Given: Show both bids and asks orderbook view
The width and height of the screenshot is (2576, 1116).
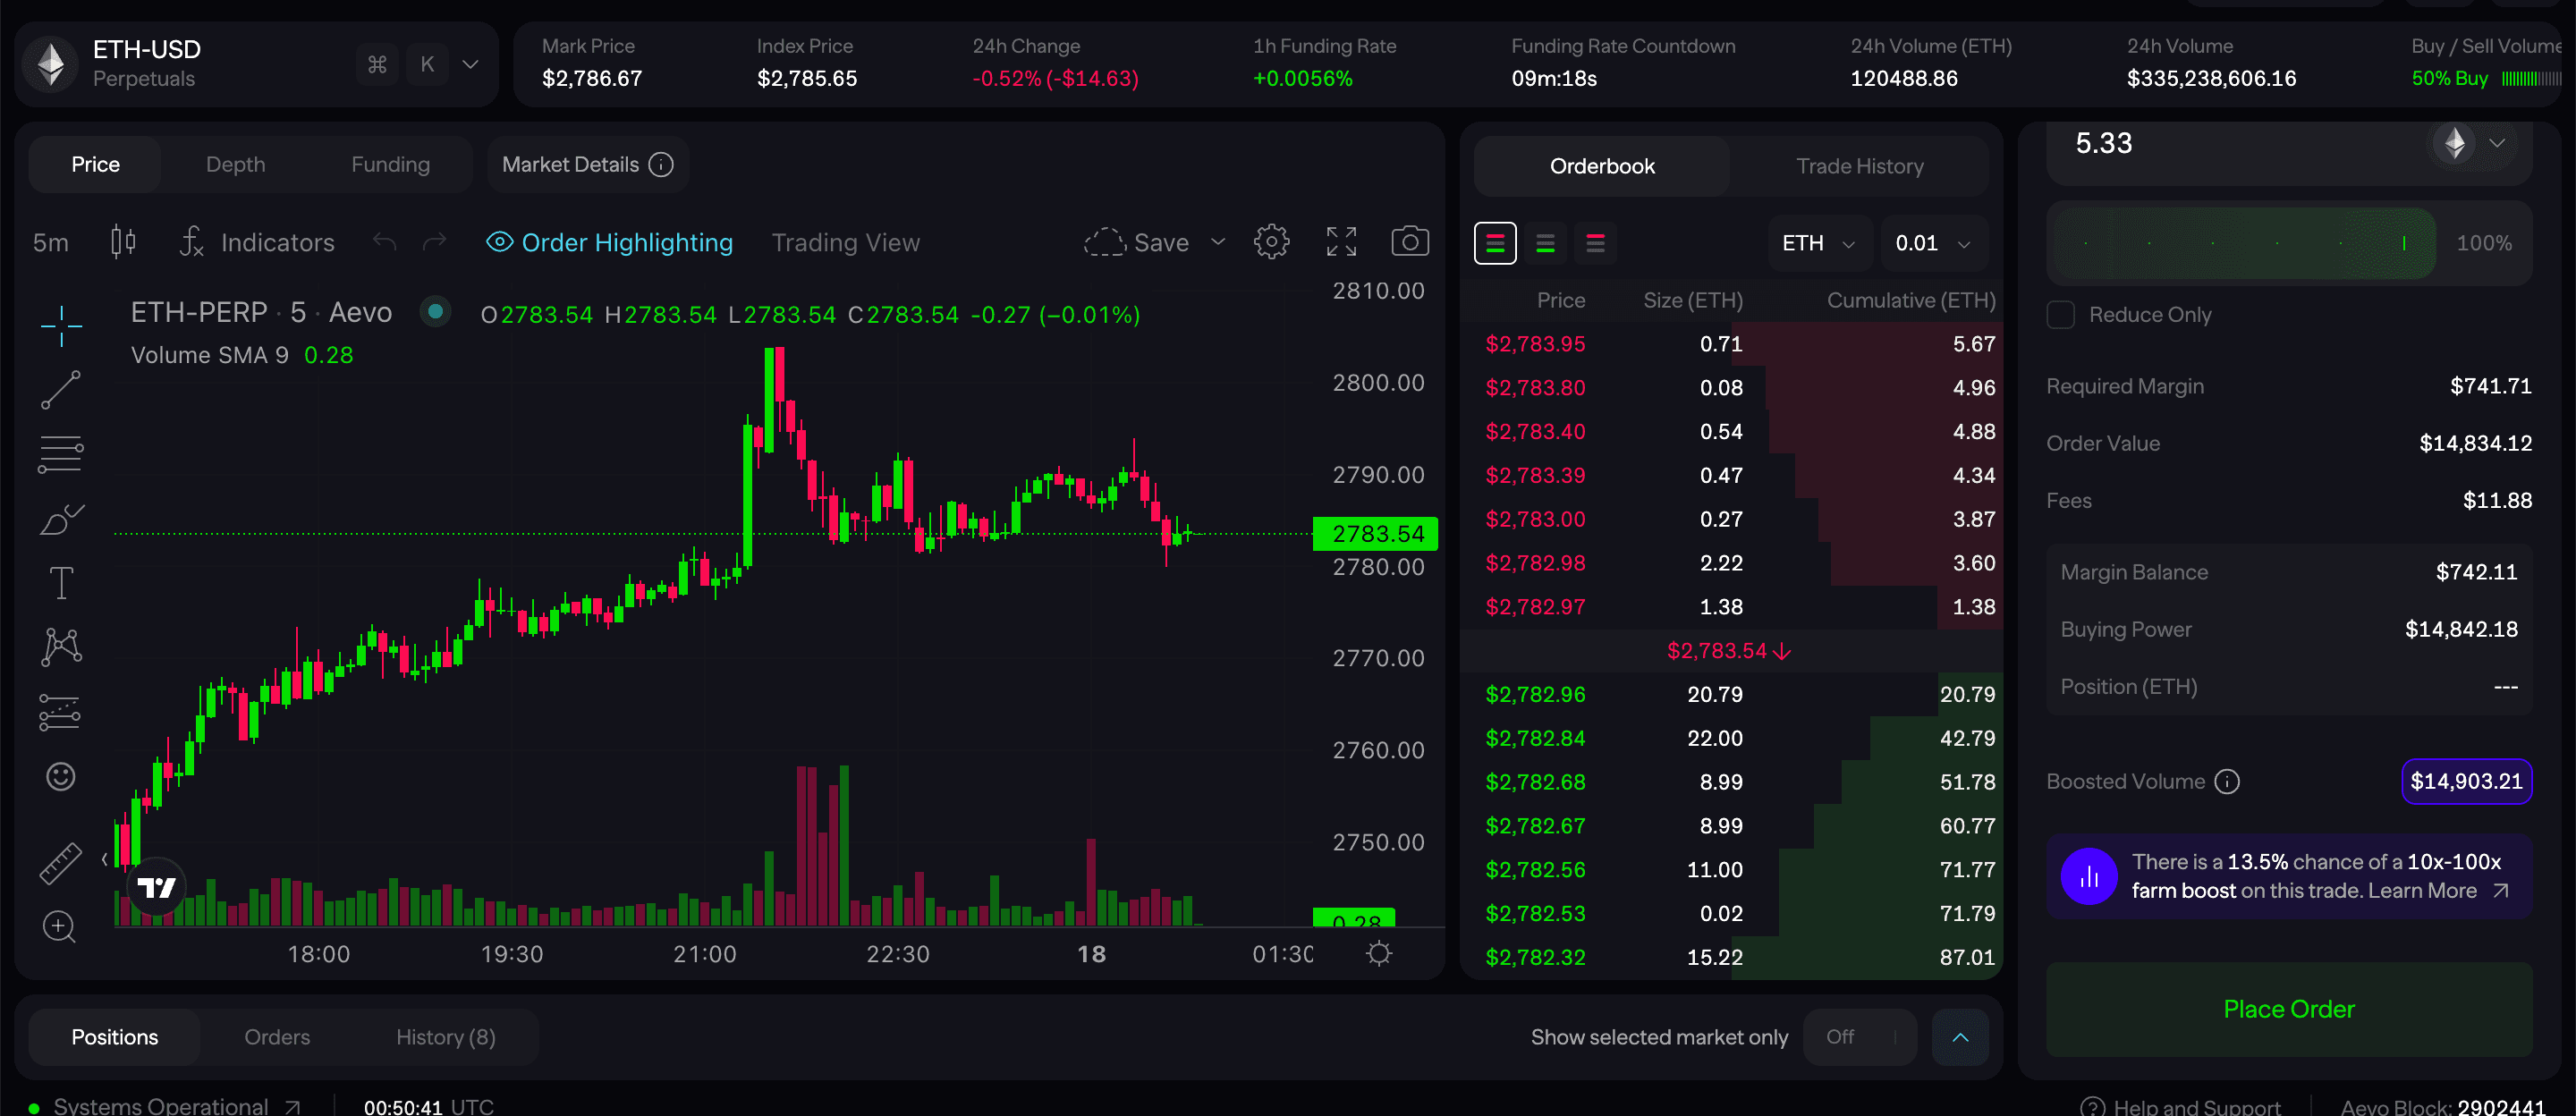Looking at the screenshot, I should click(1495, 243).
